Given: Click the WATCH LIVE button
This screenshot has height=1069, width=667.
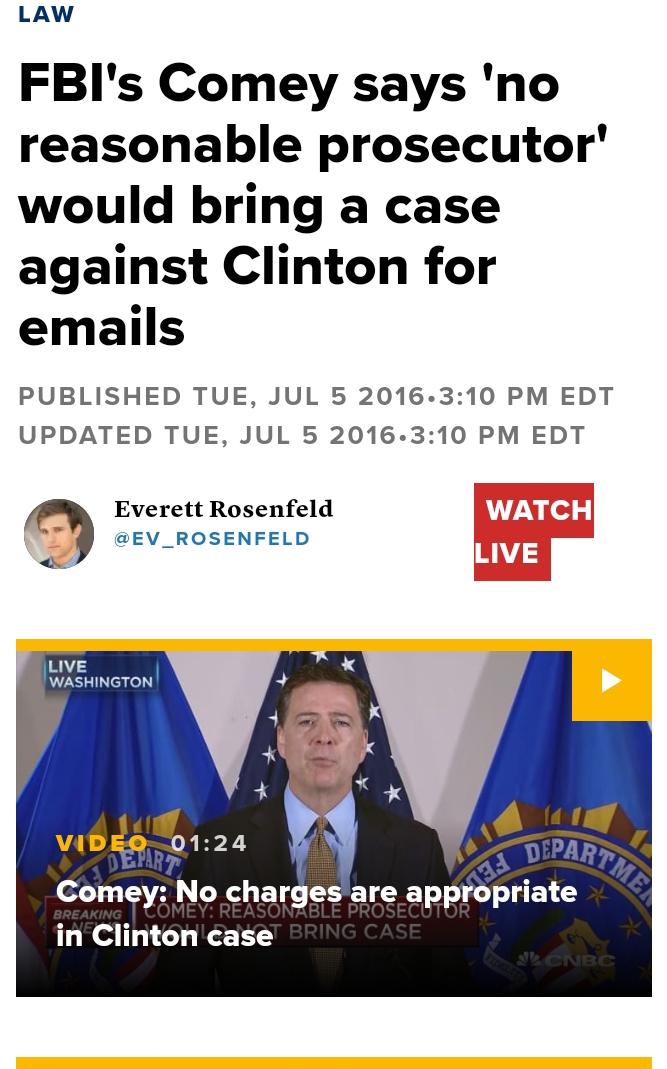Looking at the screenshot, I should coord(533,532).
